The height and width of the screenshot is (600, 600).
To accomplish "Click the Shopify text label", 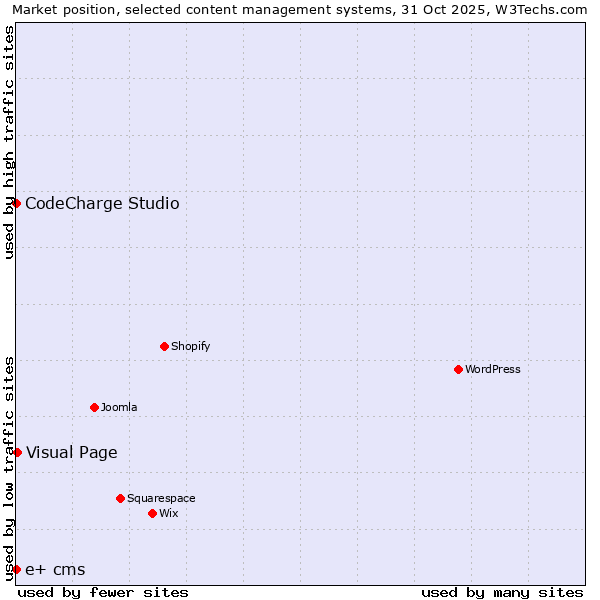I will 190,346.
